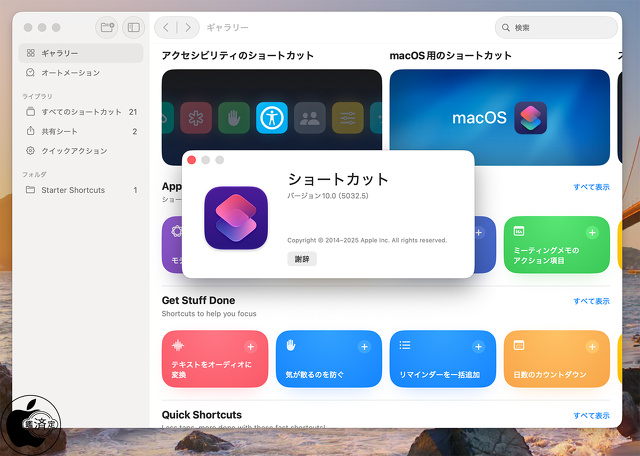Click the list icon on リマインダーを一括追加 card
640x456 pixels.
pyautogui.click(x=405, y=345)
